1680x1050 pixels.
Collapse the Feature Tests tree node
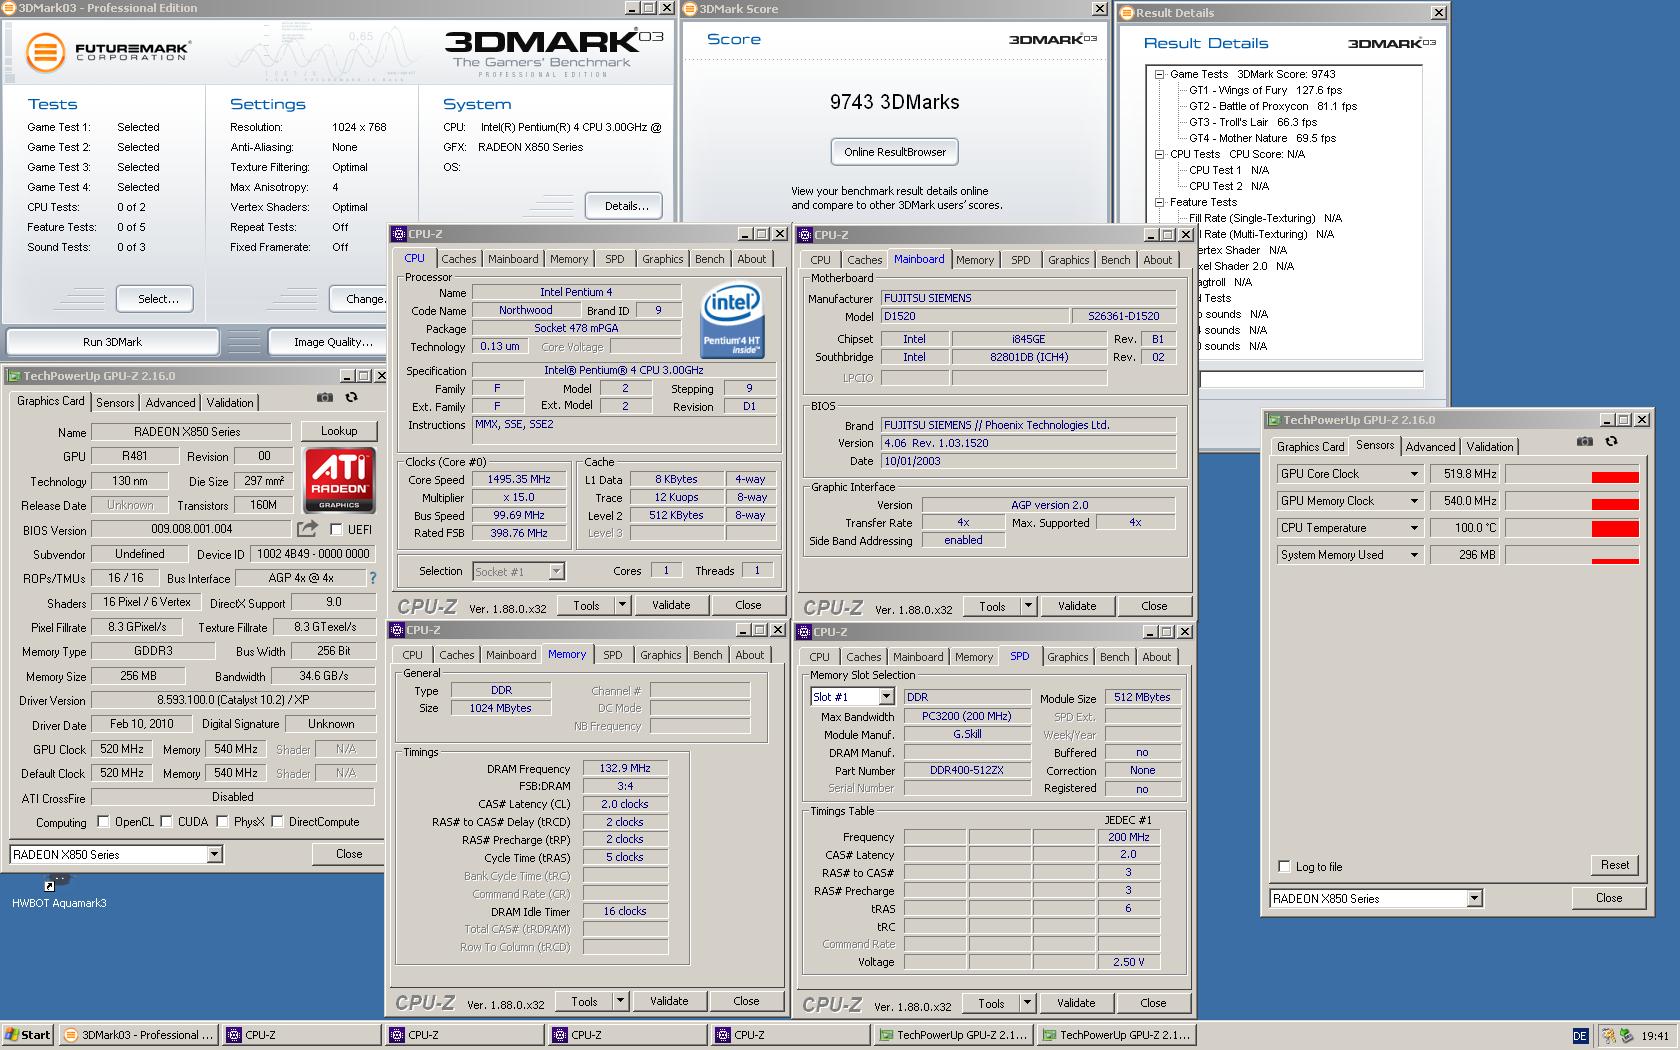click(x=1159, y=202)
